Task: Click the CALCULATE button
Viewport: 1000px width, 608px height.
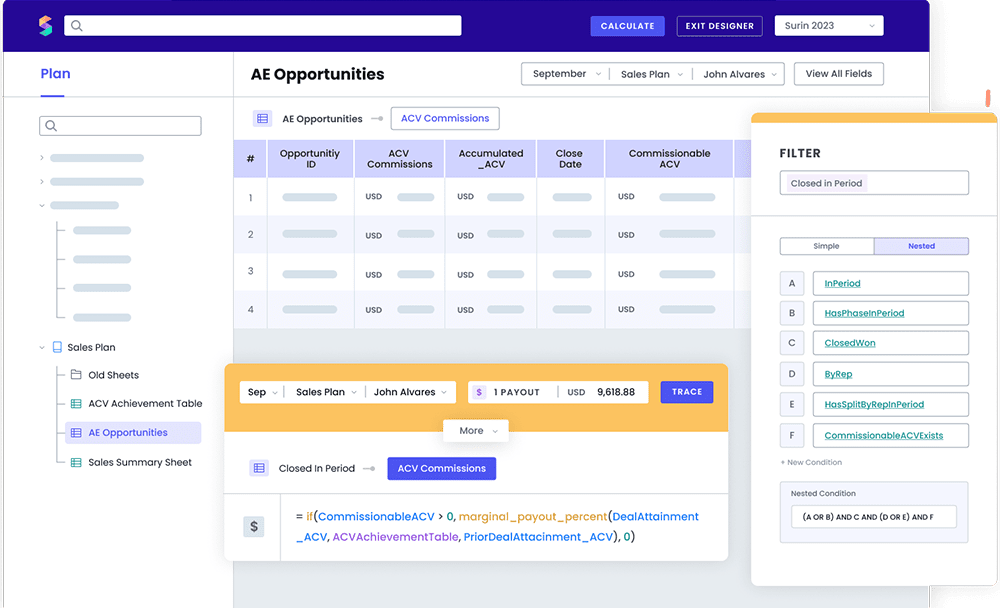Action: (x=627, y=25)
